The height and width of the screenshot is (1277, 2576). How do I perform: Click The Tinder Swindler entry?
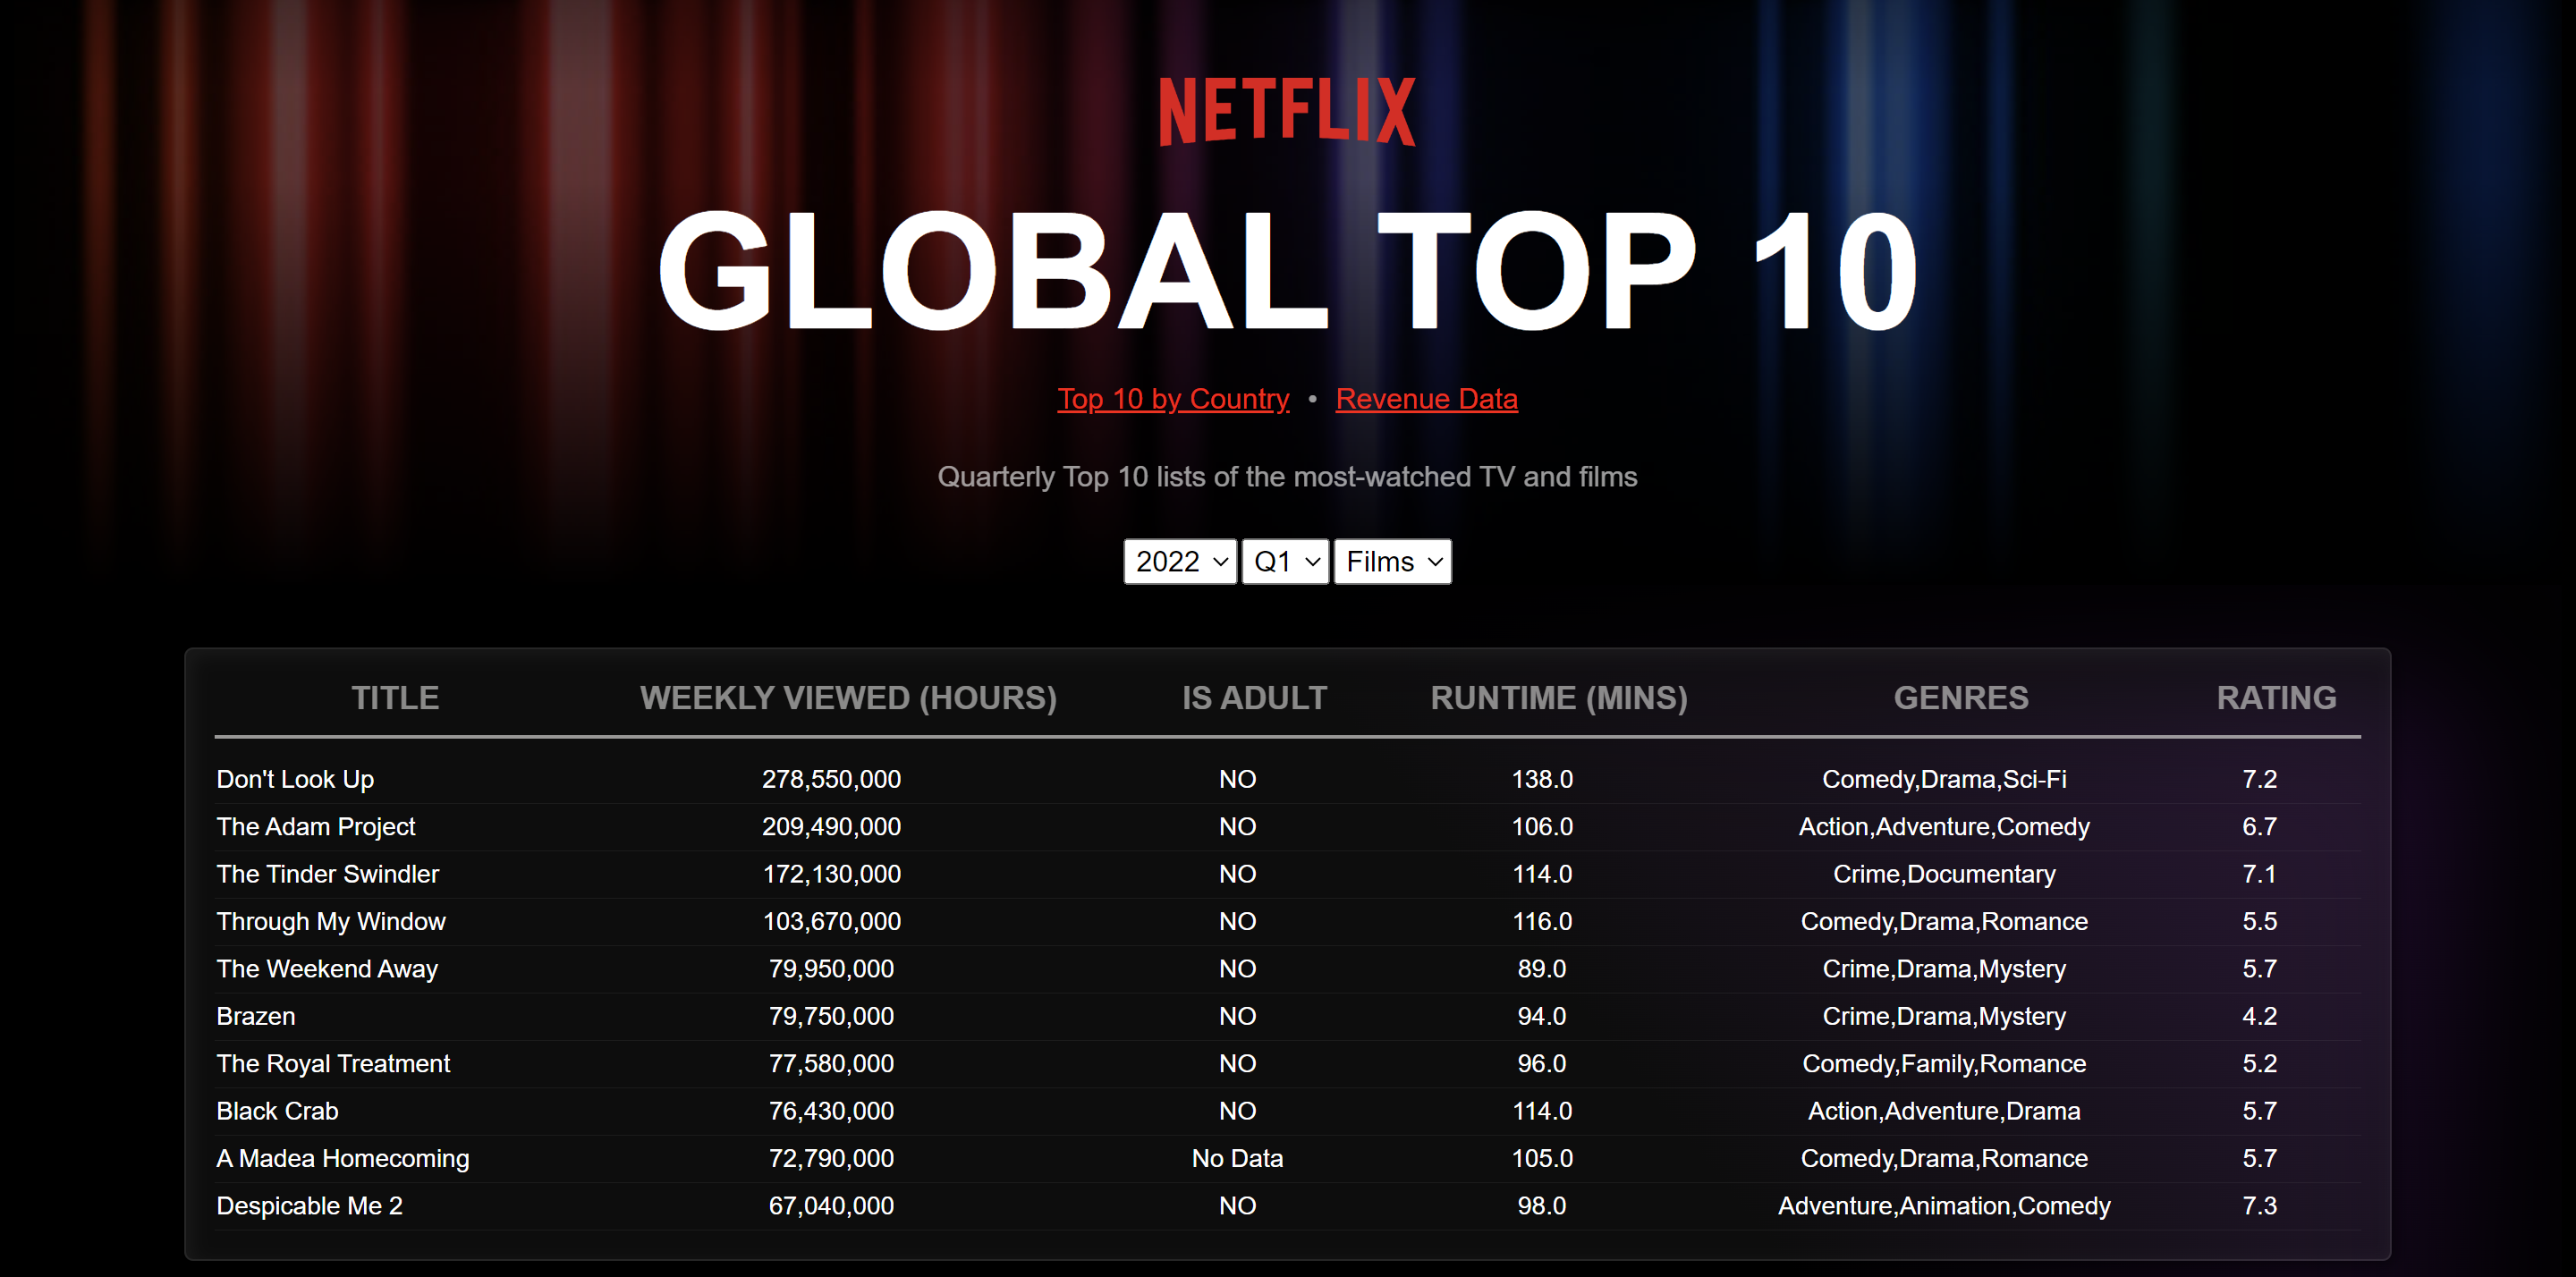coord(328,873)
